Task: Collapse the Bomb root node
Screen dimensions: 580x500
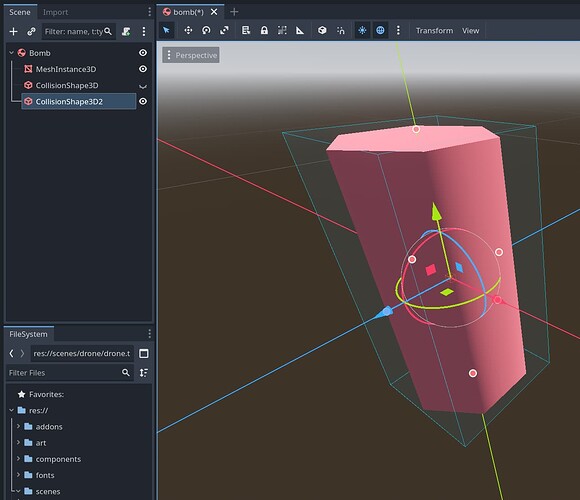Action: [11, 53]
